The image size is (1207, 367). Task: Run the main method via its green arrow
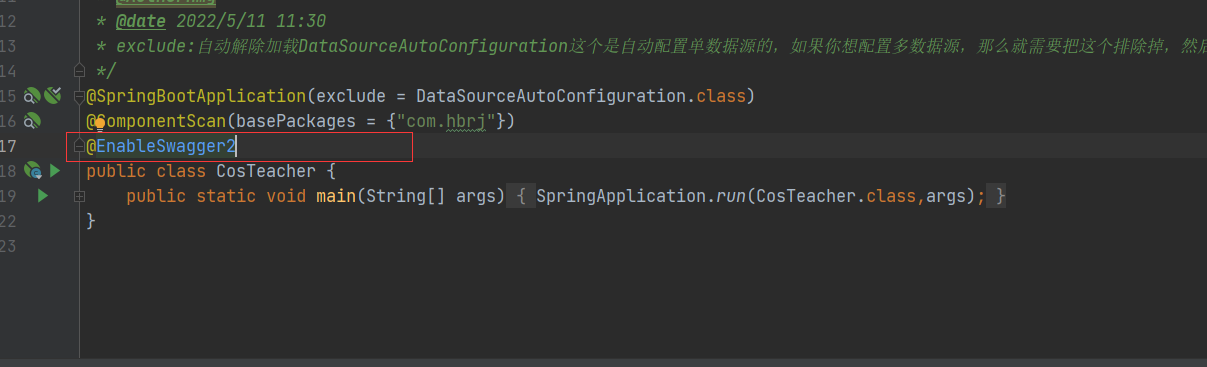[42, 196]
